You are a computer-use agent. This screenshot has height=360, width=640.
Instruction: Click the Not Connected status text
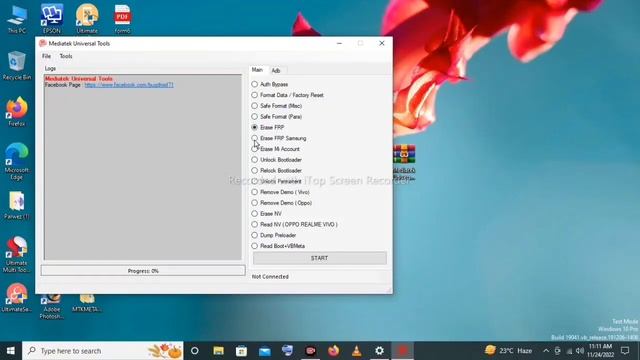(270, 277)
